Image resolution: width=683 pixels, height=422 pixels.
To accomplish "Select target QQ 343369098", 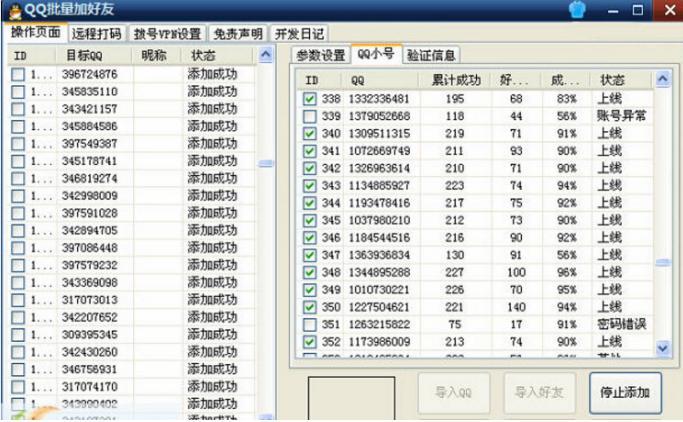I will (90, 283).
